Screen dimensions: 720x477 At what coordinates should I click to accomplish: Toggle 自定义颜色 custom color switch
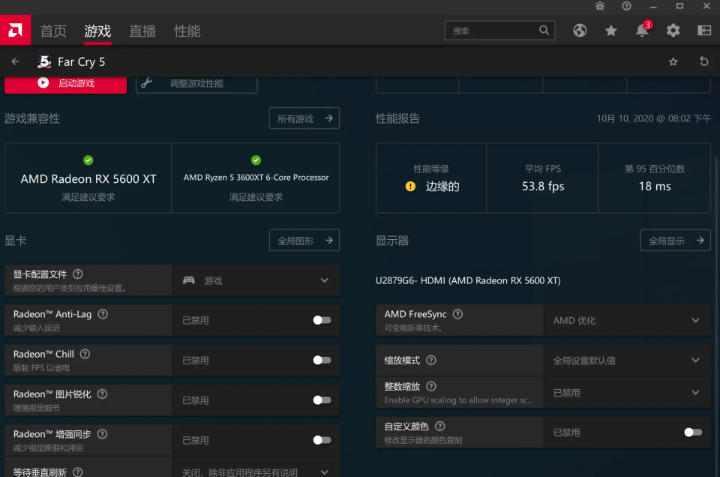pos(692,432)
